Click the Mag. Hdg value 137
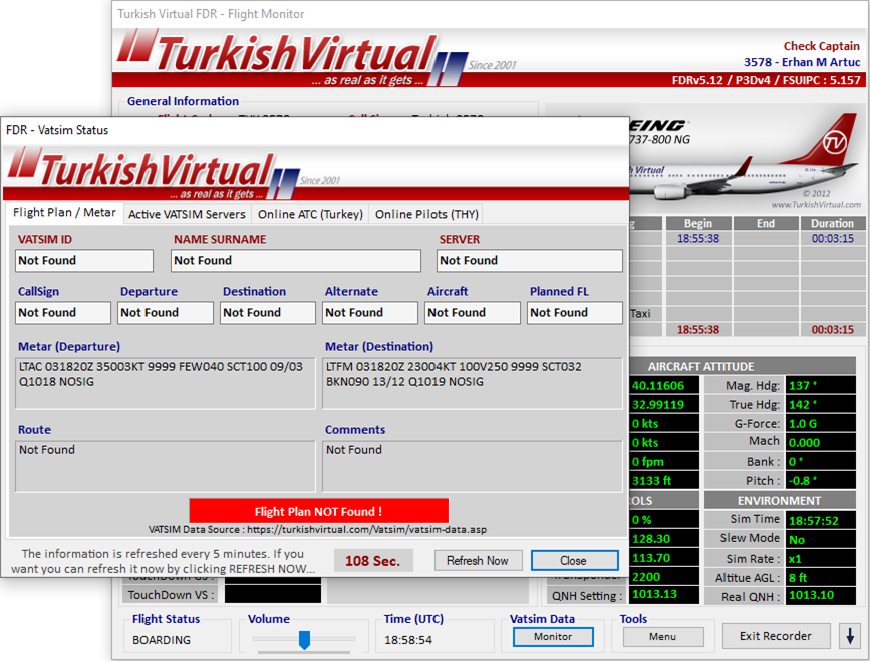Screen dimensions: 870x662 click(x=821, y=386)
